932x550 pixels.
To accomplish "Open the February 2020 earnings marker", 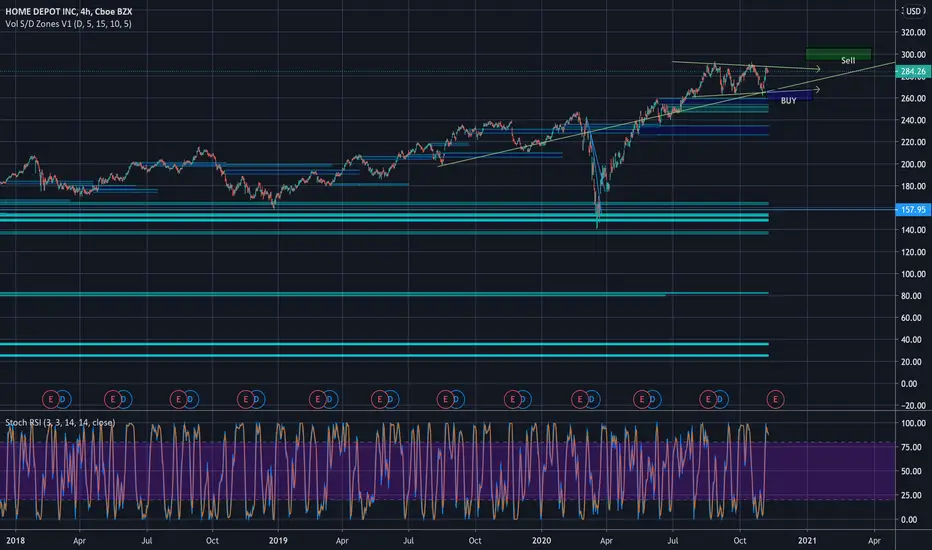I will [x=579, y=399].
